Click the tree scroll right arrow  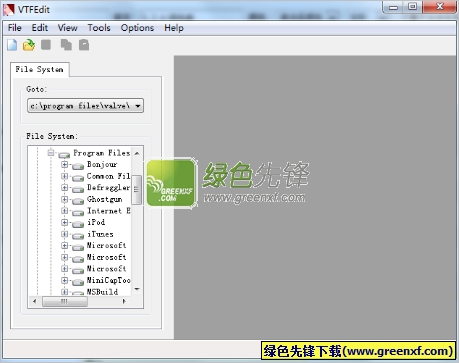point(124,301)
